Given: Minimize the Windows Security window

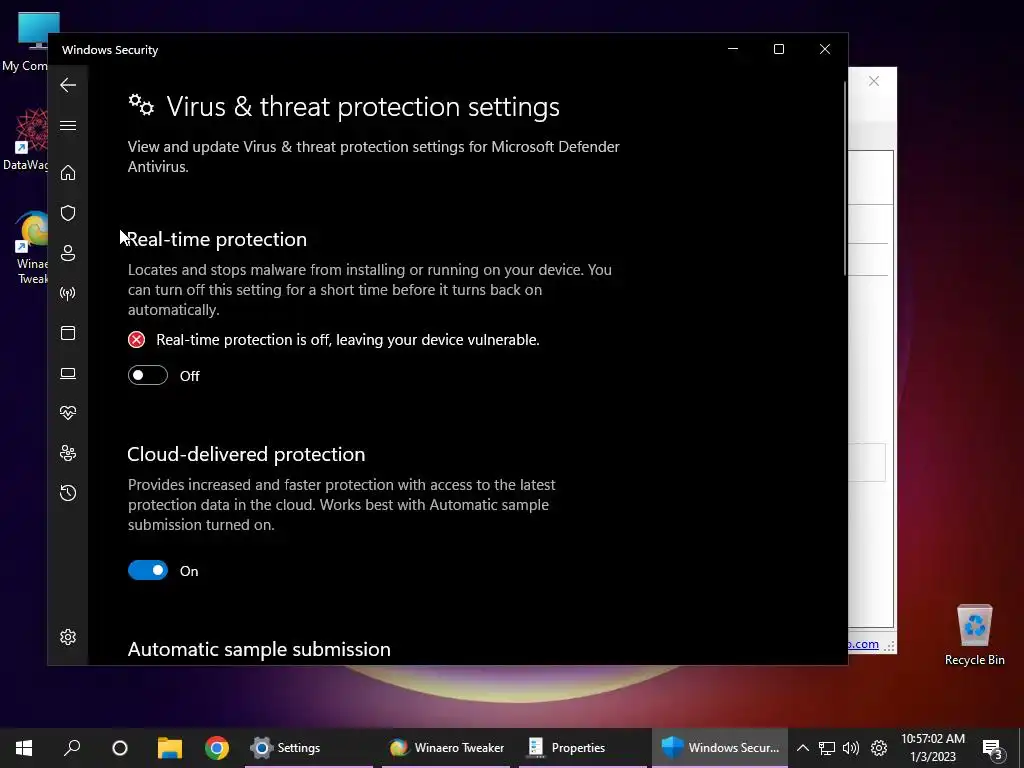Looking at the screenshot, I should point(733,49).
